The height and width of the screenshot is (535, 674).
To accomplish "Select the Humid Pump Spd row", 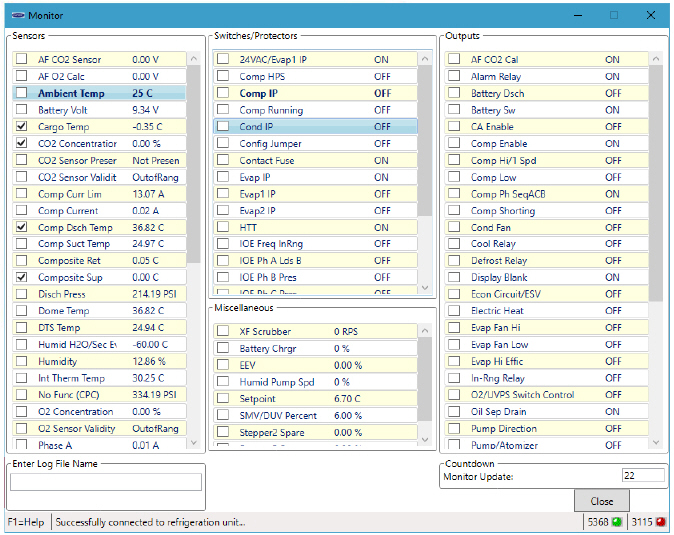I will tap(315, 382).
